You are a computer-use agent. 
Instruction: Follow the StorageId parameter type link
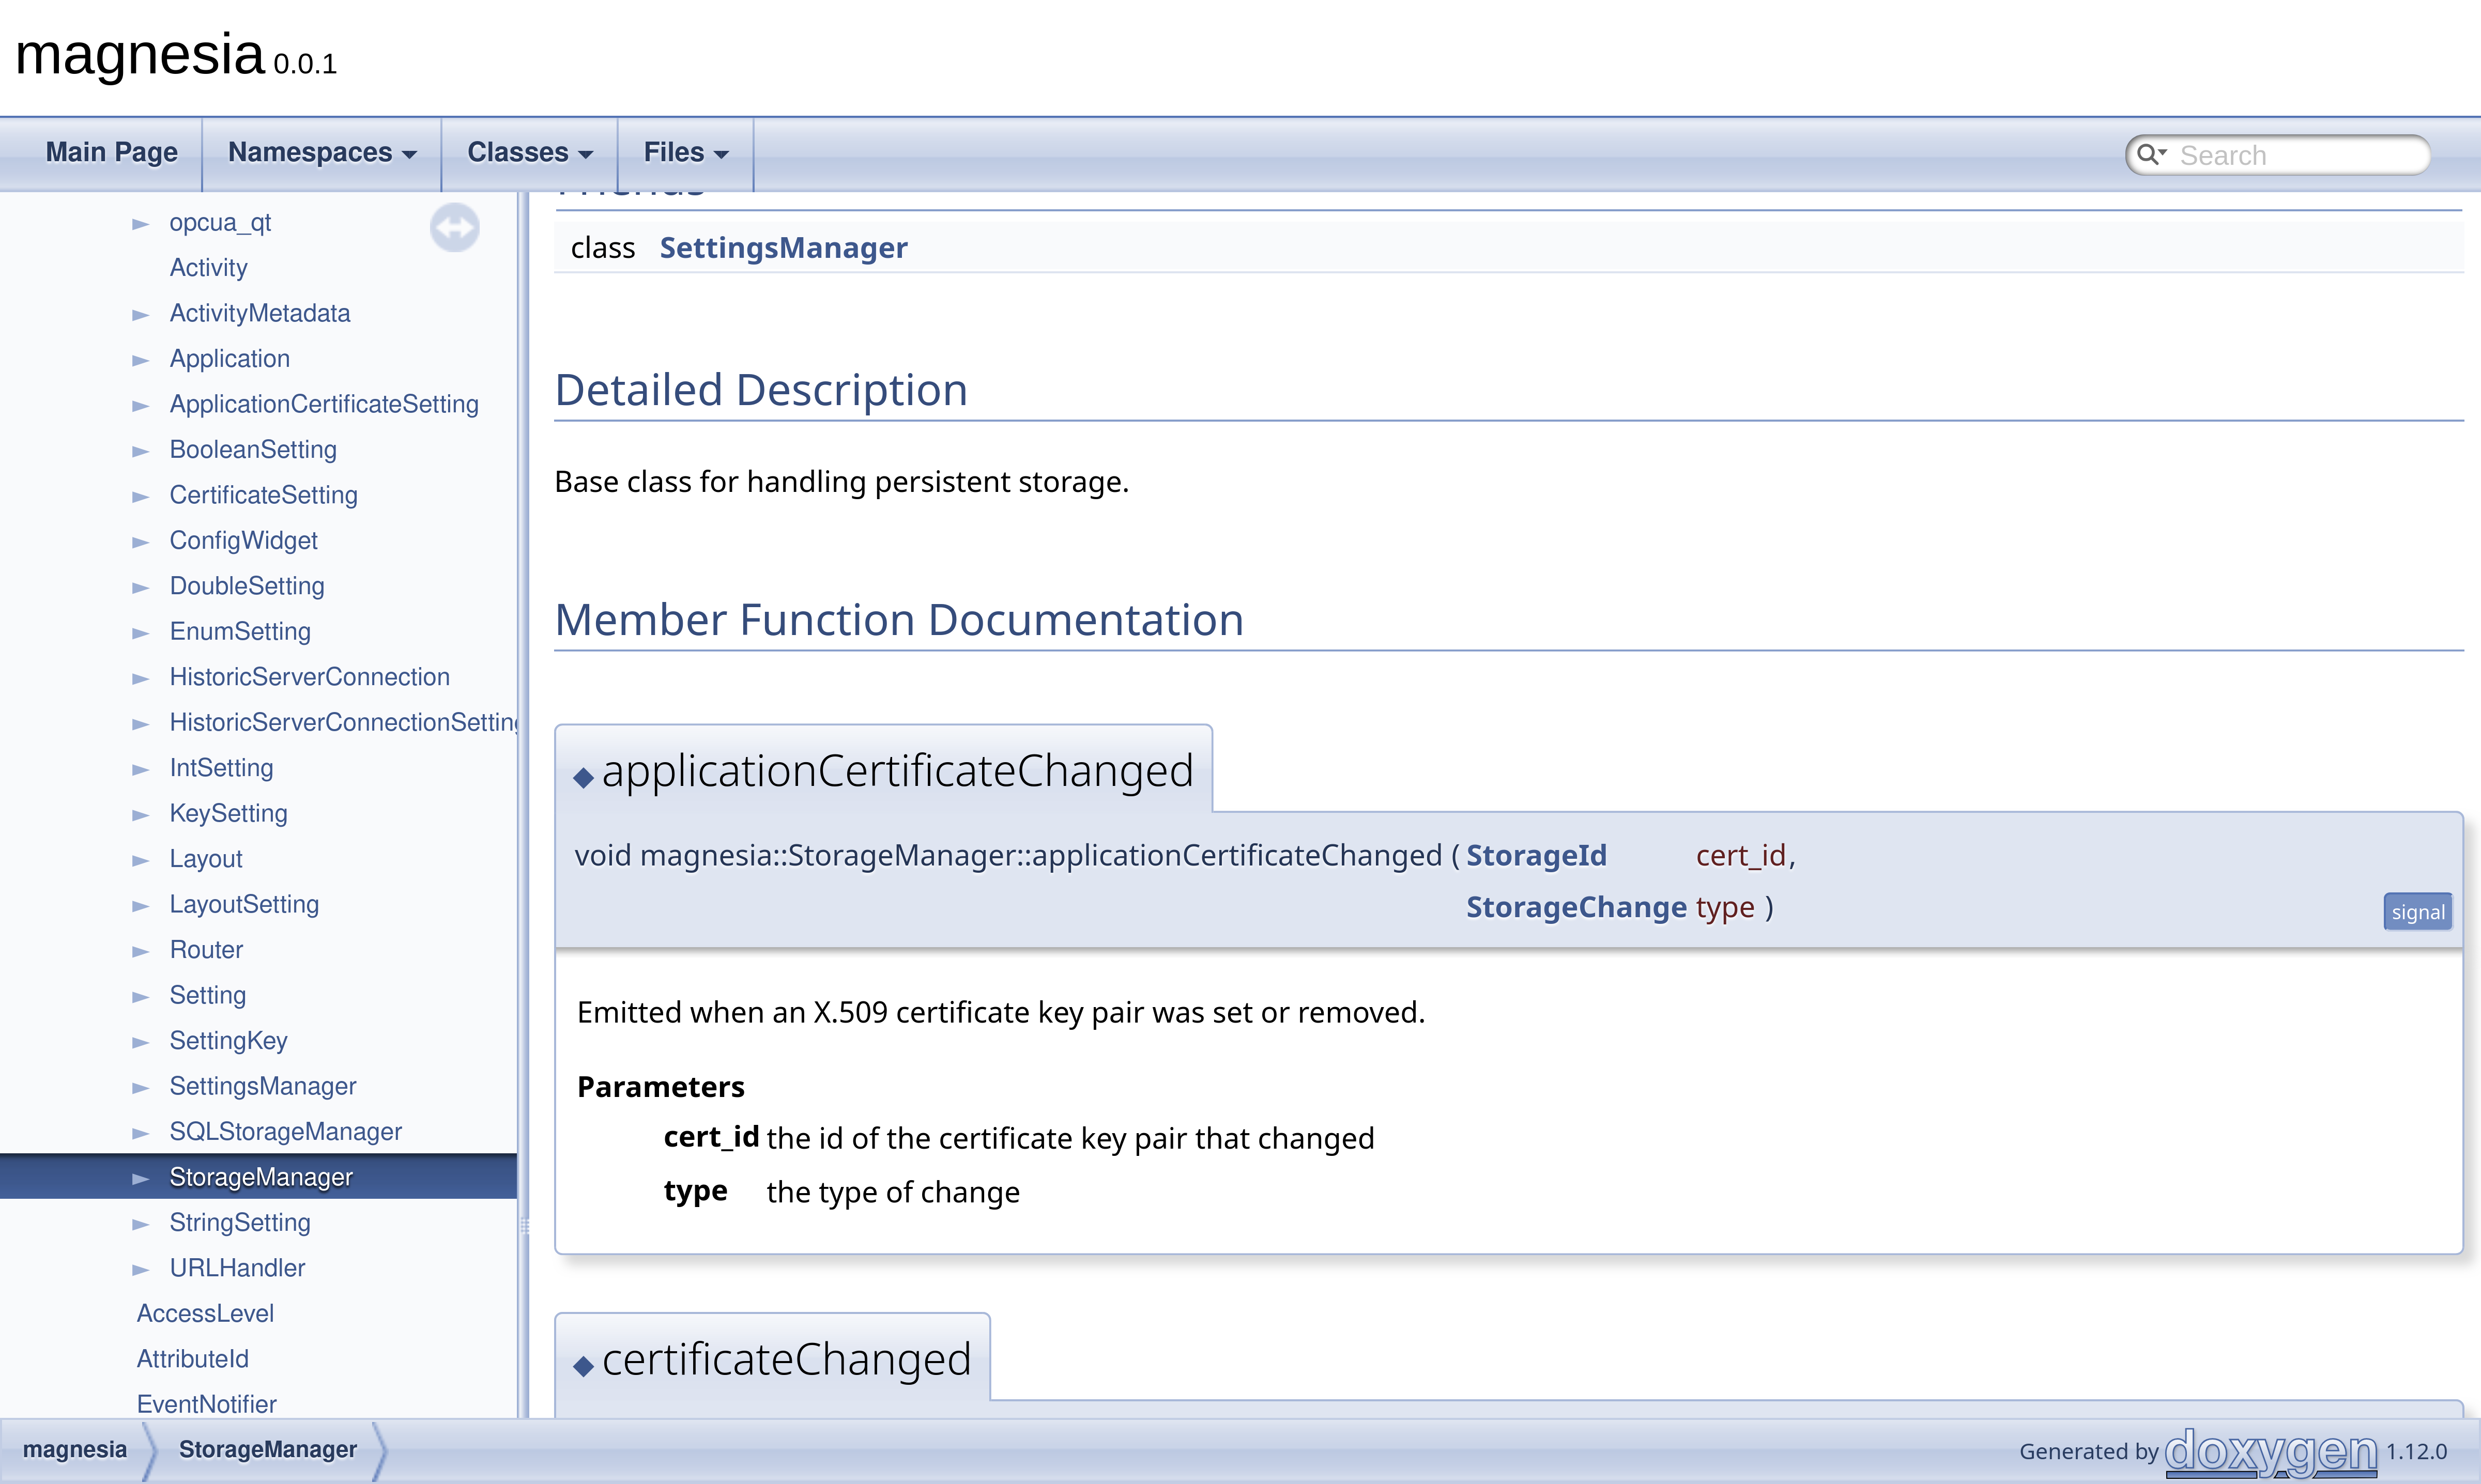1536,856
